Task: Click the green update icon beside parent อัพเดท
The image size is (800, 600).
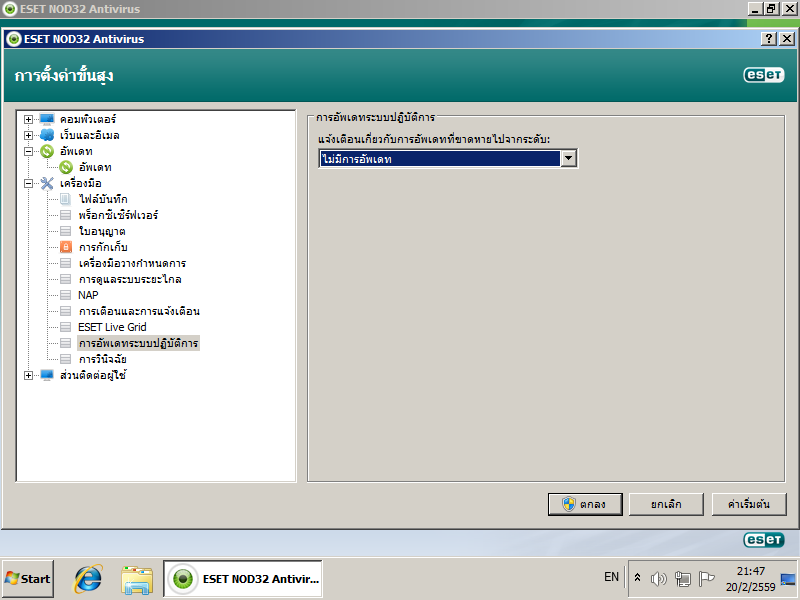Action: click(47, 151)
